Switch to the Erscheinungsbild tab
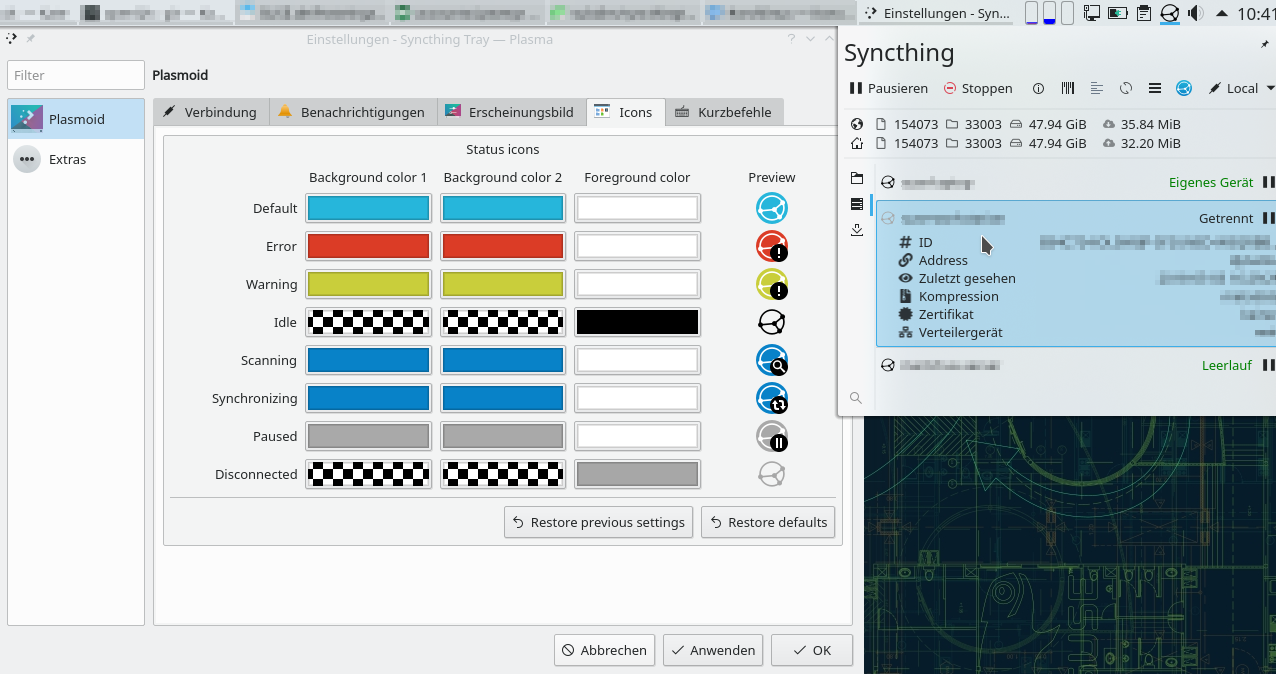Viewport: 1276px width, 674px height. click(x=511, y=112)
